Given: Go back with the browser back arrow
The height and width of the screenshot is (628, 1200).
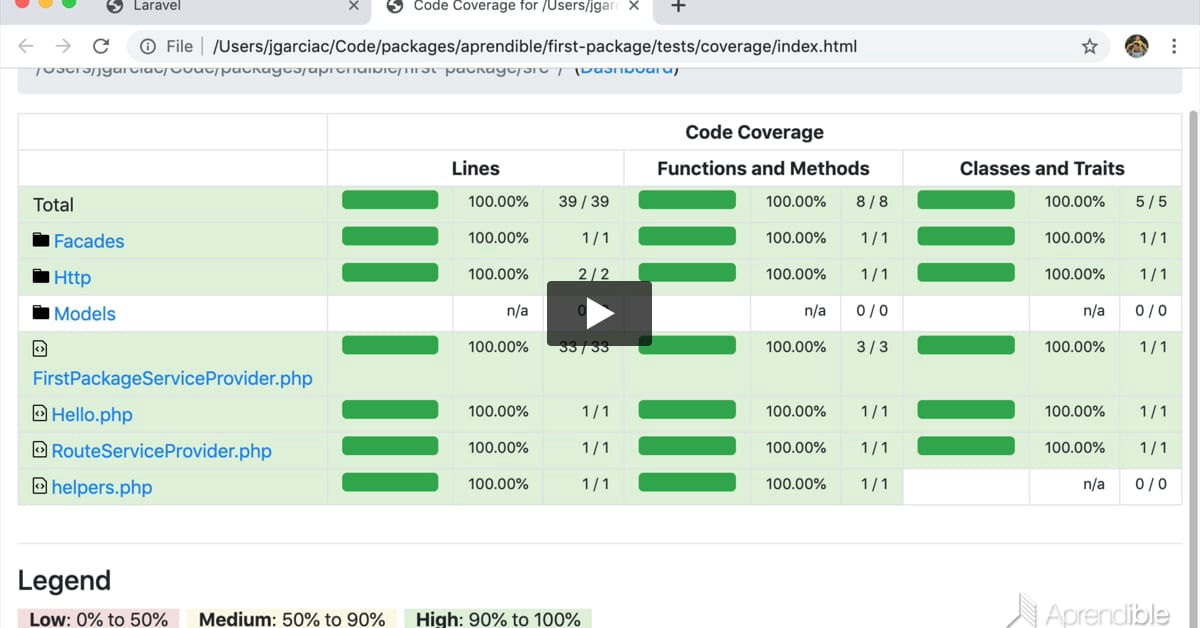Looking at the screenshot, I should click(26, 46).
